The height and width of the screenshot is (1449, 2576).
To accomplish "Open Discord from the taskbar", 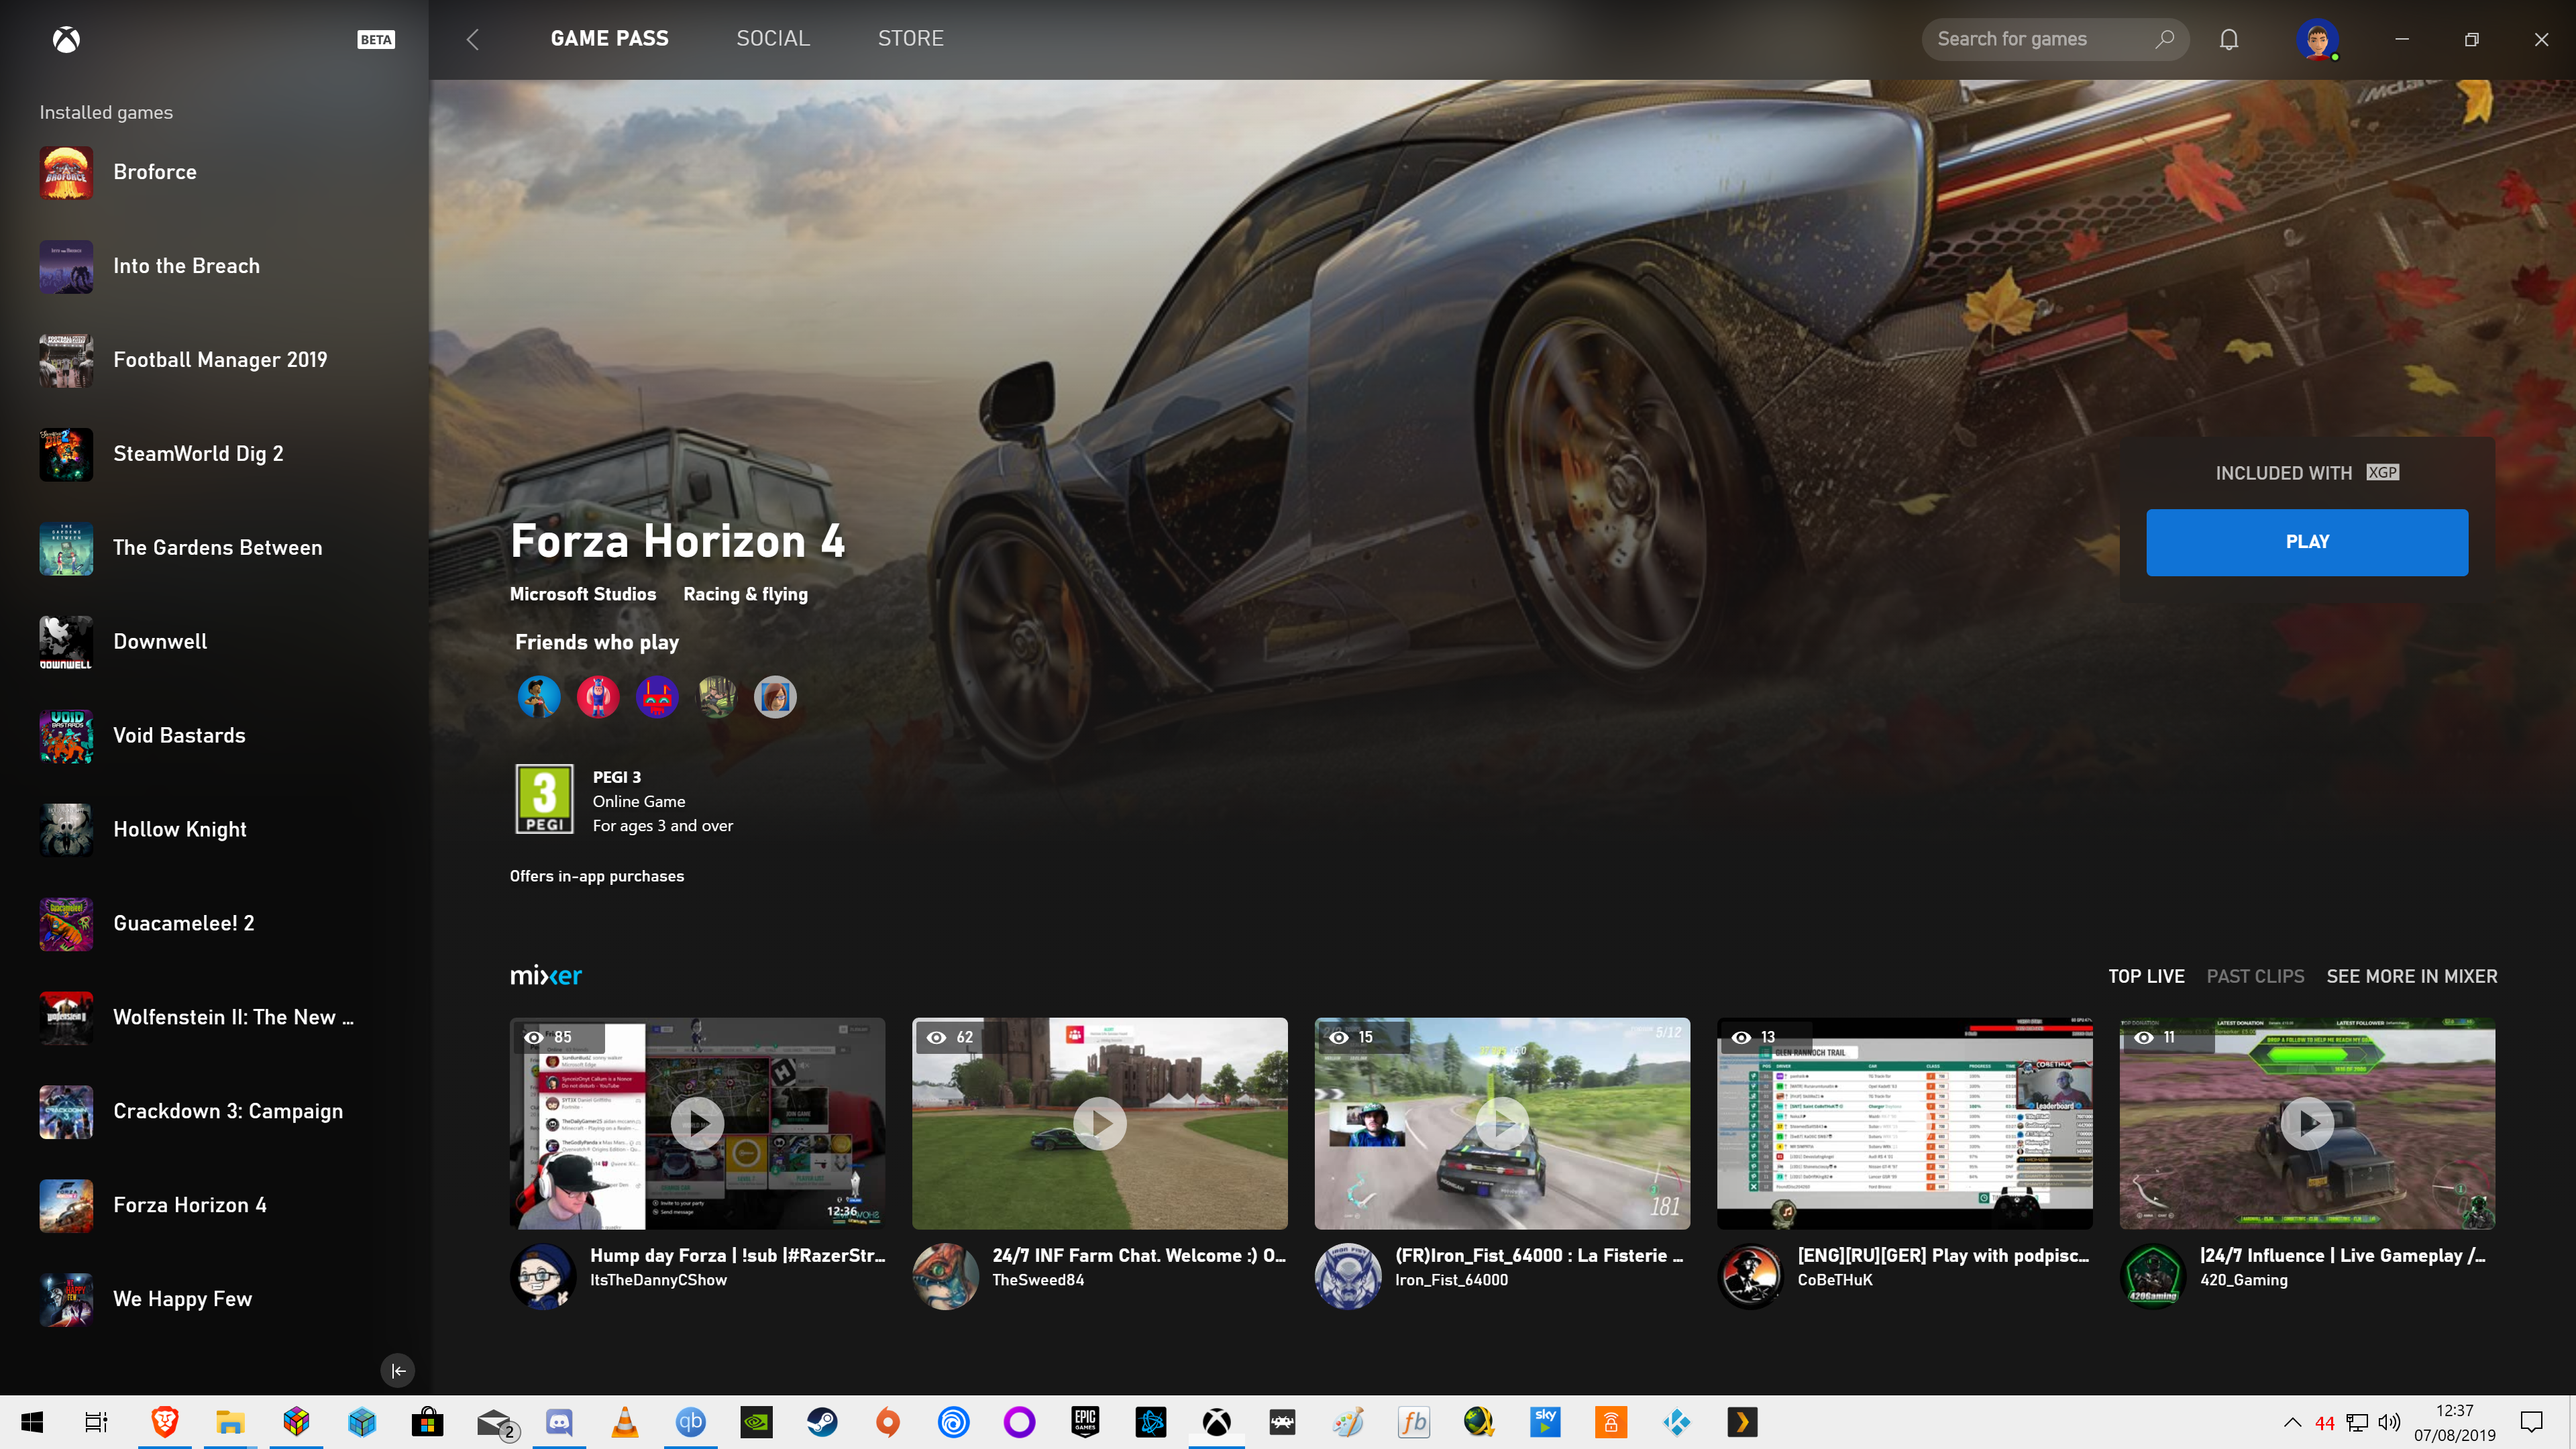I will pyautogui.click(x=559, y=1422).
